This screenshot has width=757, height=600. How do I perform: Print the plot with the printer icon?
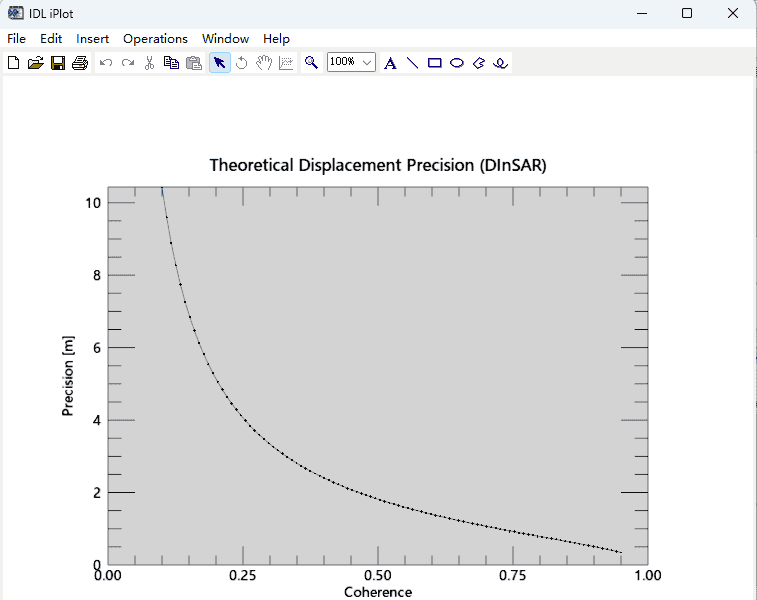coord(80,63)
